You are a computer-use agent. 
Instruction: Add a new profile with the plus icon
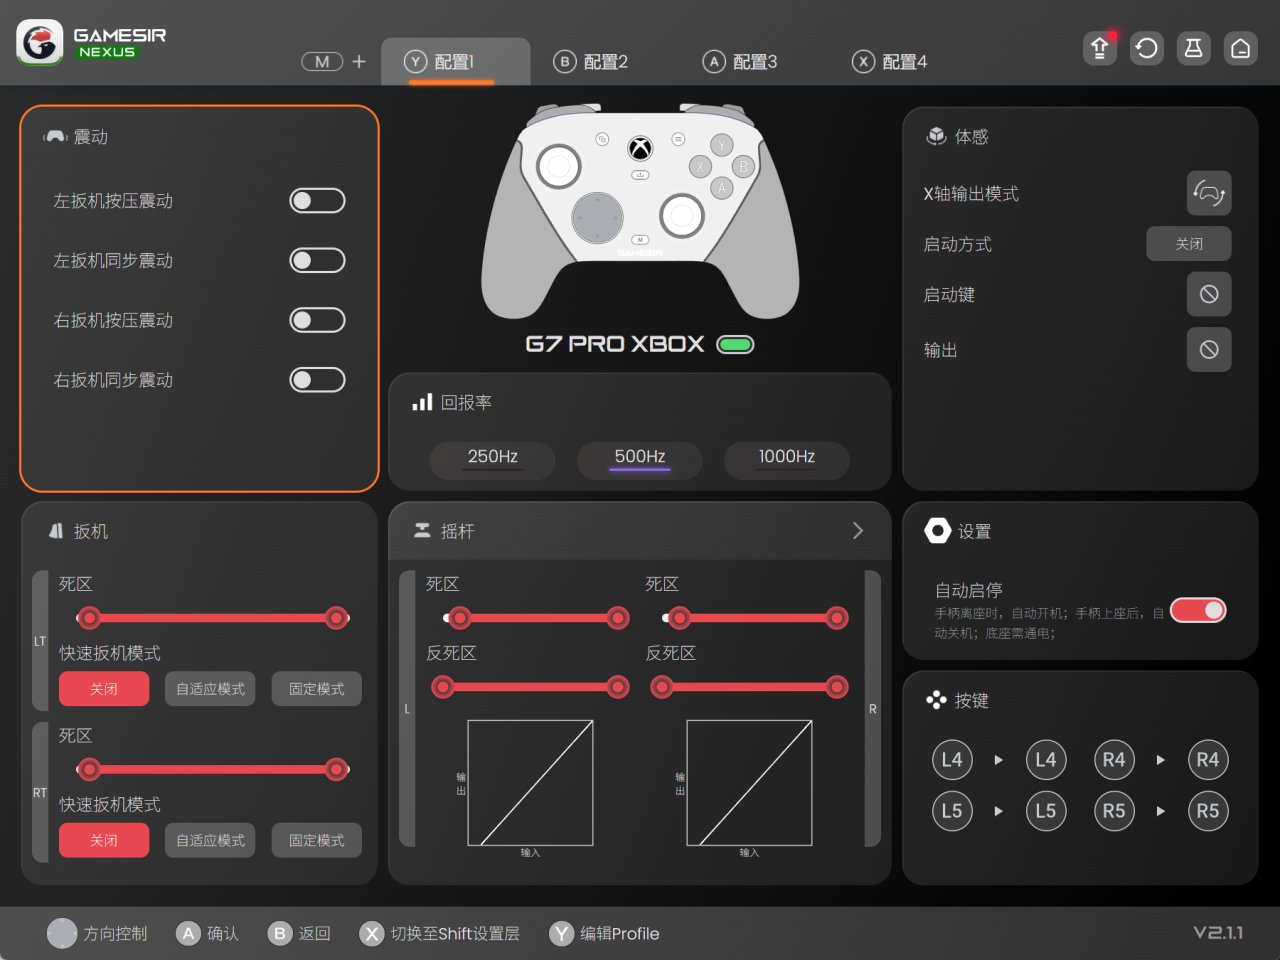click(x=359, y=61)
